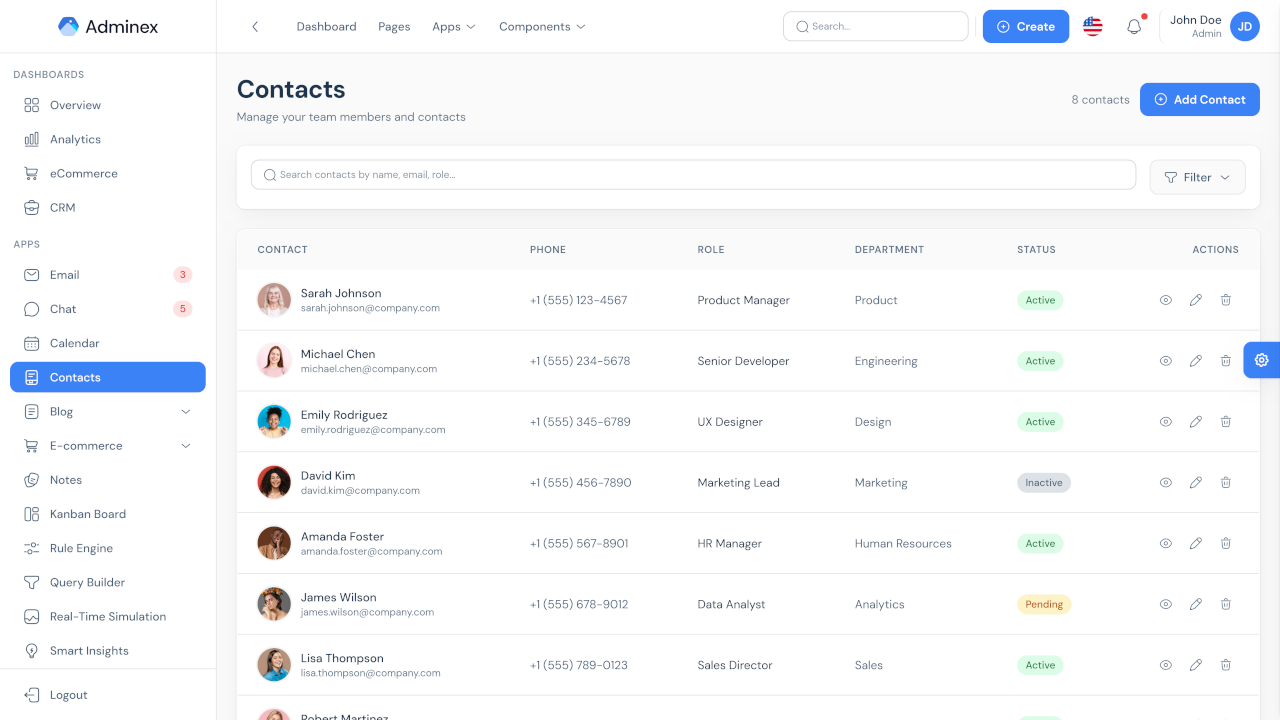Expand the Blog sidebar section
Viewport: 1280px width, 720px height.
point(108,412)
